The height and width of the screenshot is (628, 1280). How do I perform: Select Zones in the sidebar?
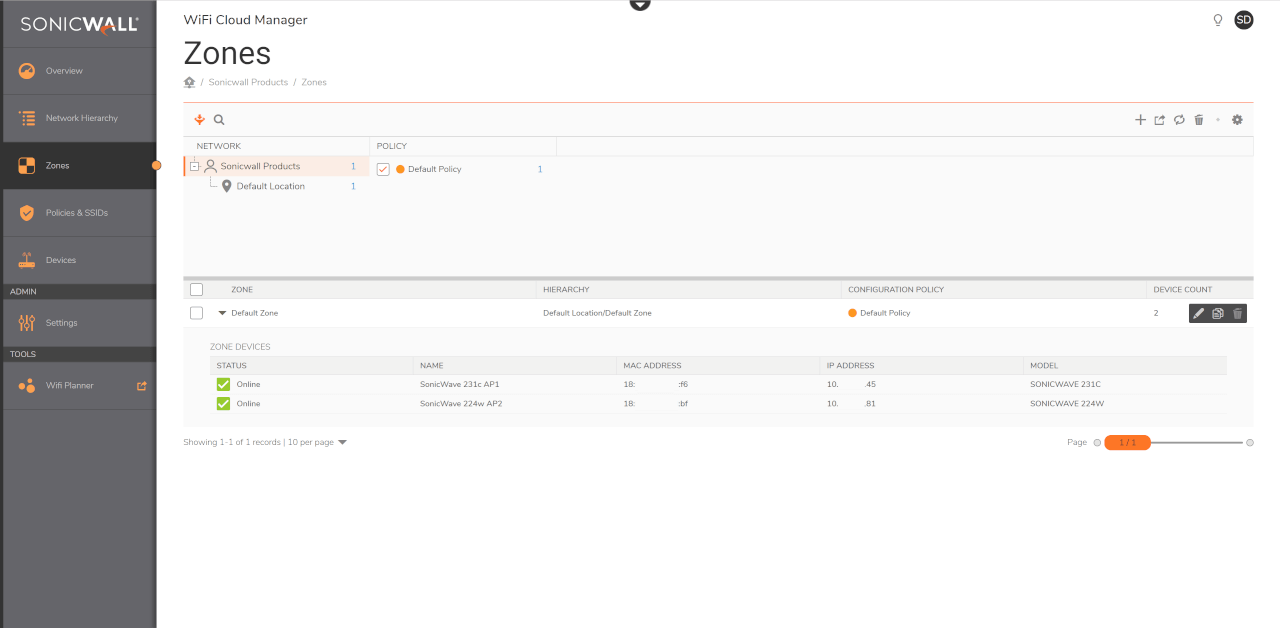coord(78,166)
